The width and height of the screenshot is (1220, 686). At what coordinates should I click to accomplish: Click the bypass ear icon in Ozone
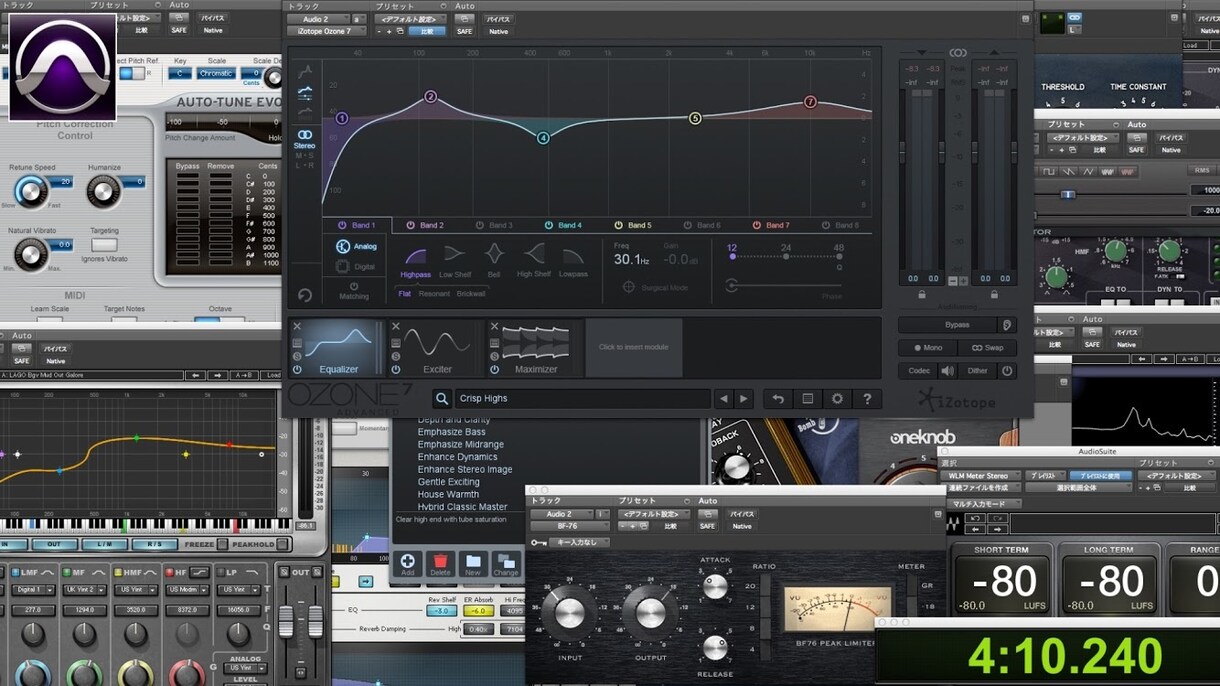click(x=1007, y=325)
